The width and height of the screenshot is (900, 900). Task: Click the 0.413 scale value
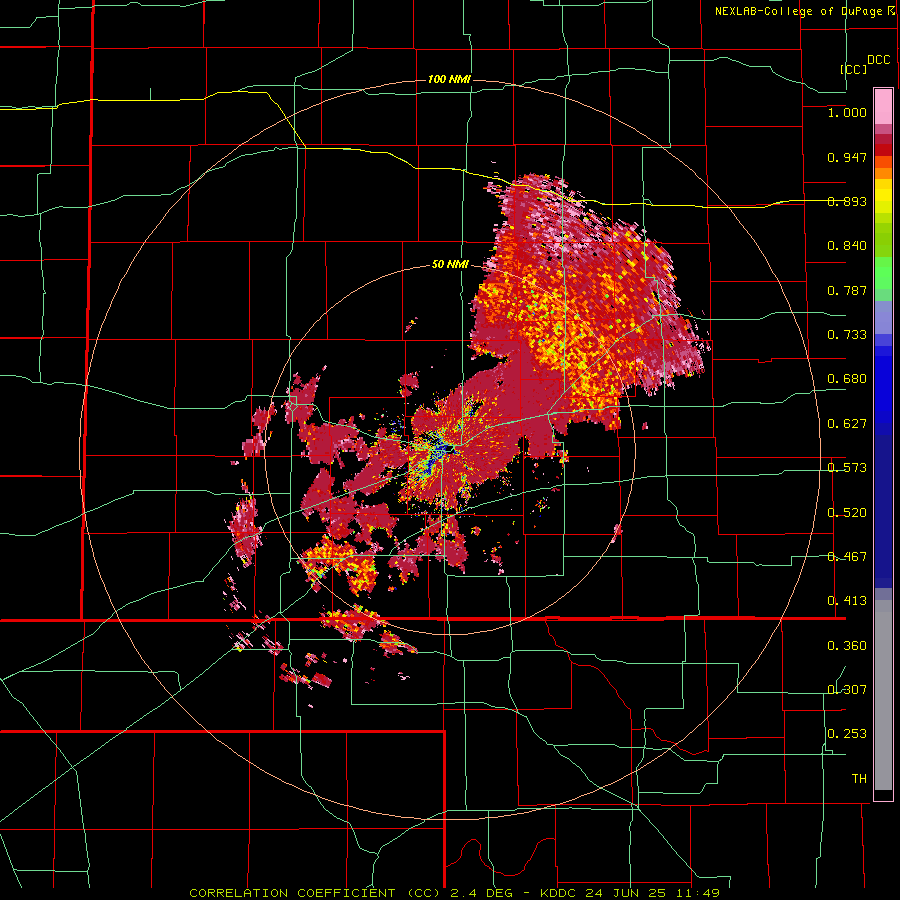tap(847, 601)
